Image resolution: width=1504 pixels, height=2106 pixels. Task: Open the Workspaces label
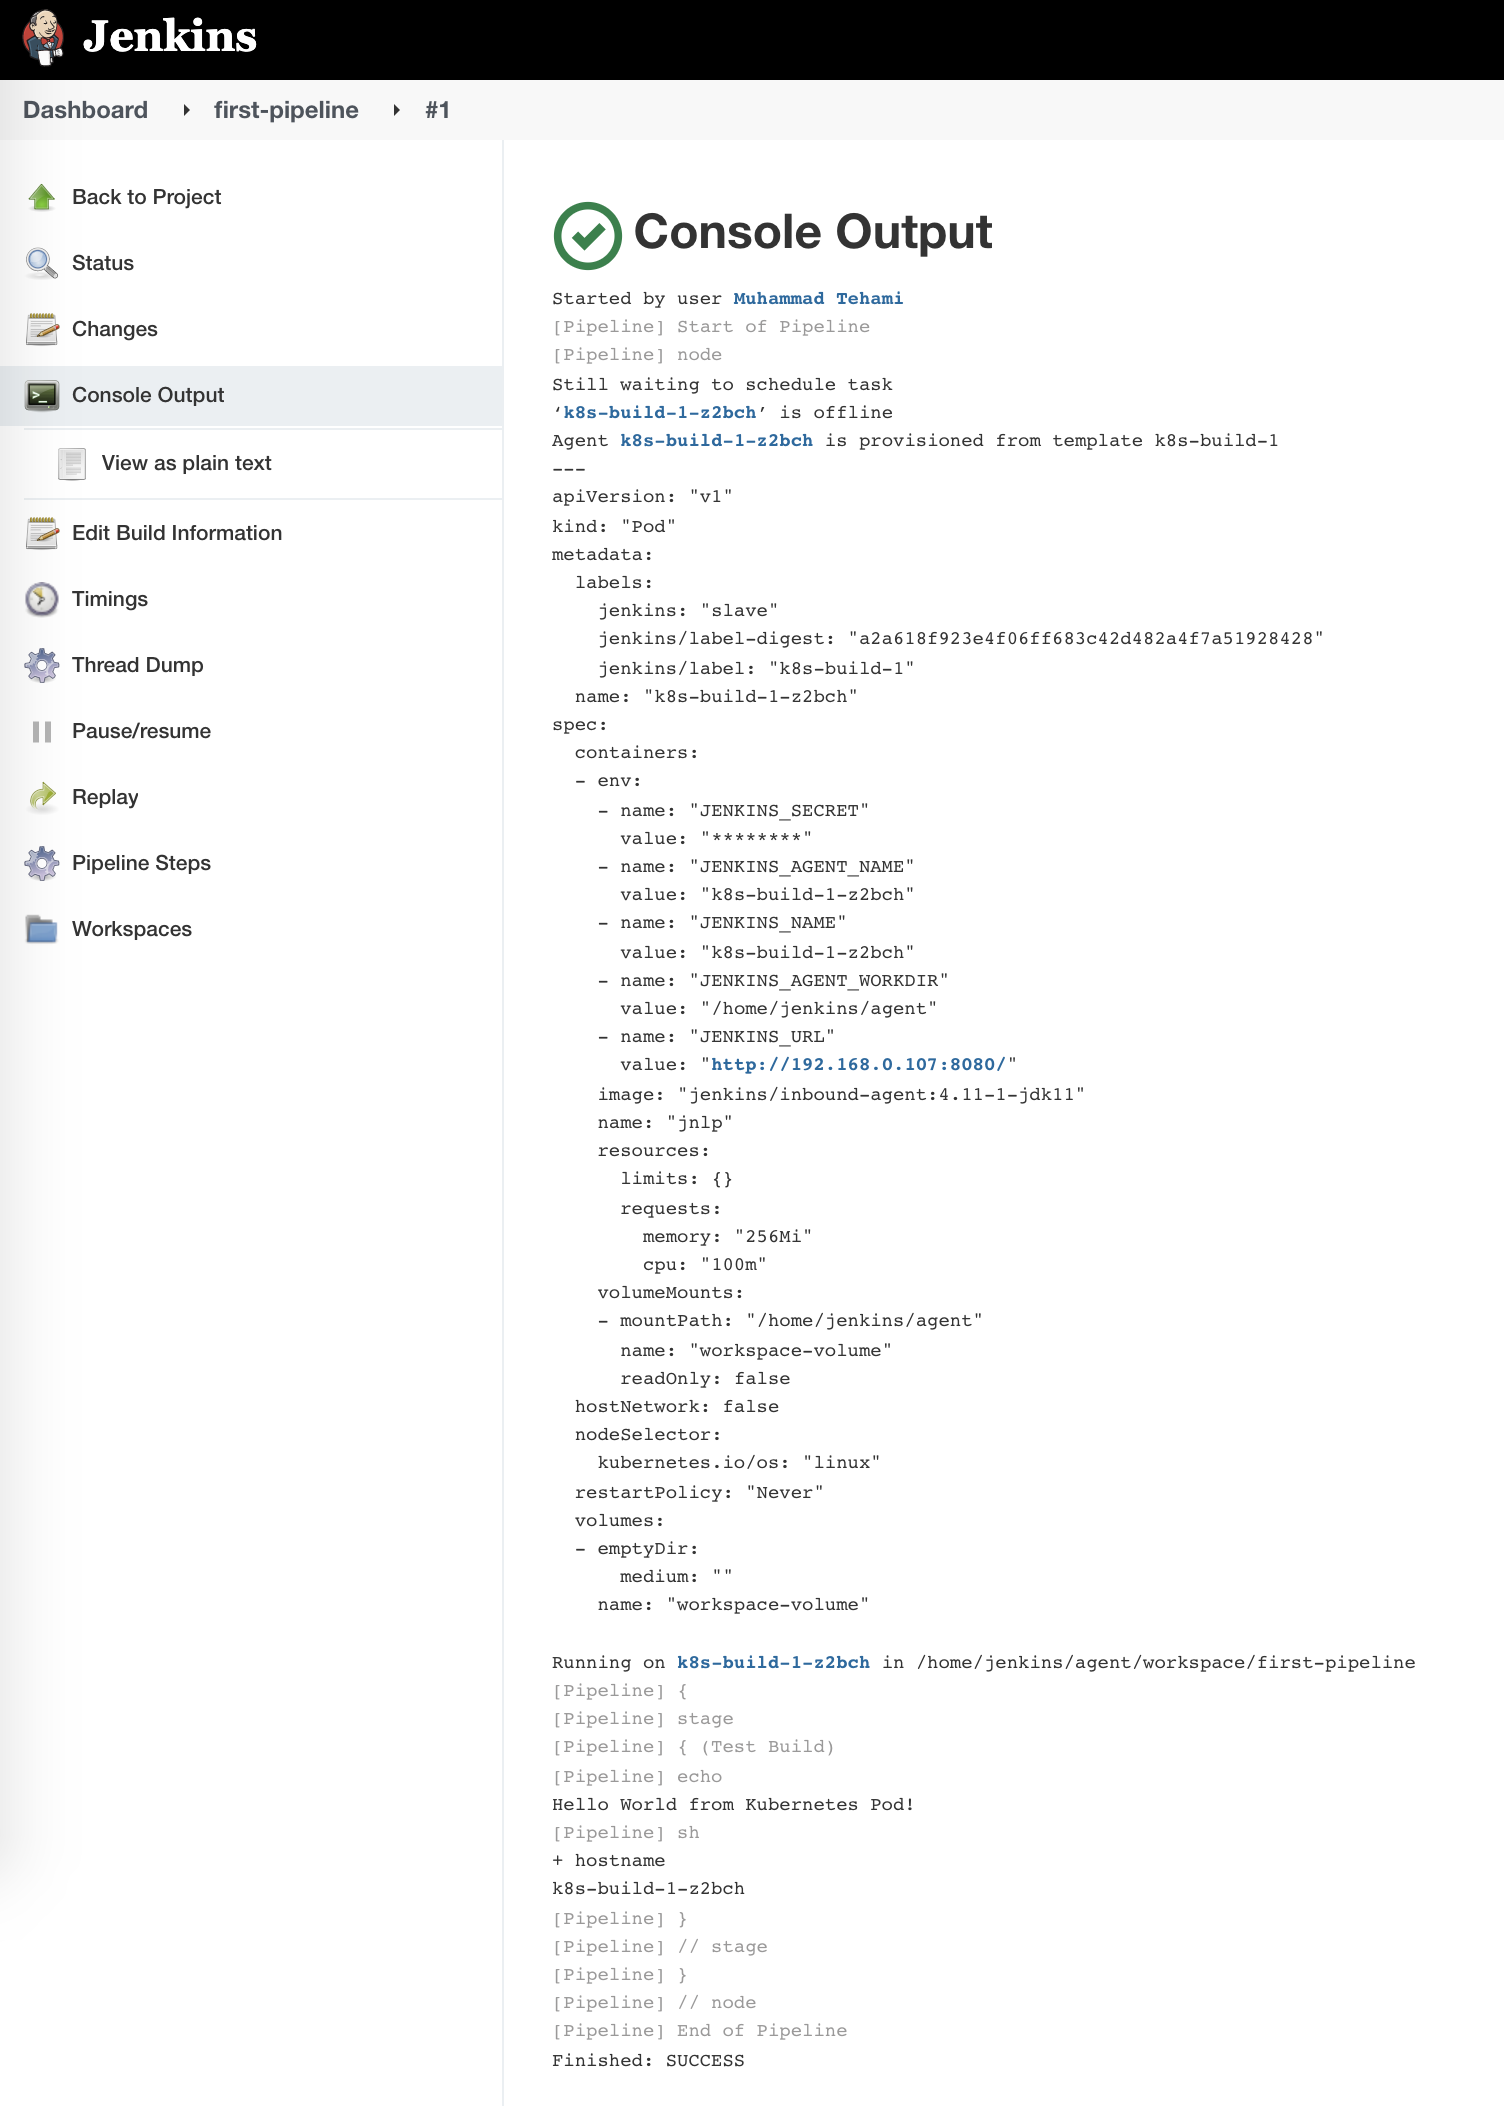pos(132,929)
